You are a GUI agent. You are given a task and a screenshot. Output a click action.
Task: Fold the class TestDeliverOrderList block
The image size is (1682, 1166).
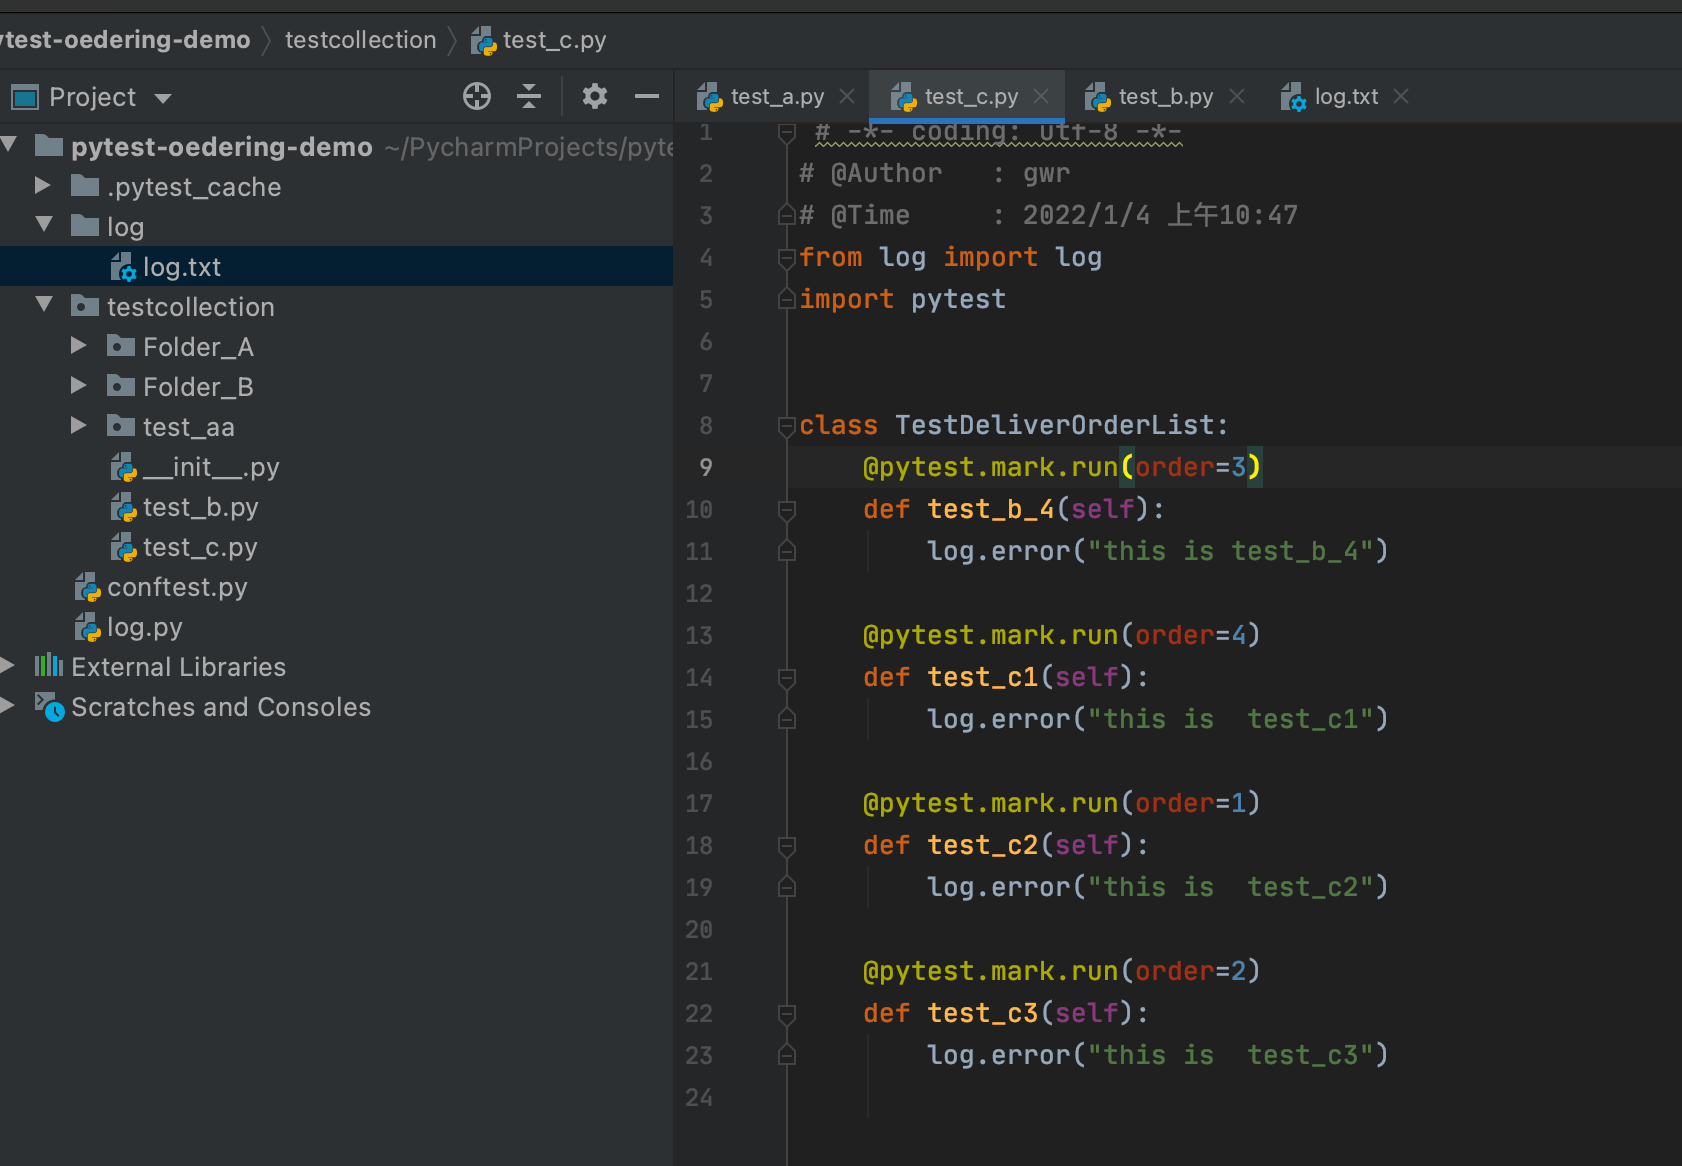pyautogui.click(x=787, y=426)
